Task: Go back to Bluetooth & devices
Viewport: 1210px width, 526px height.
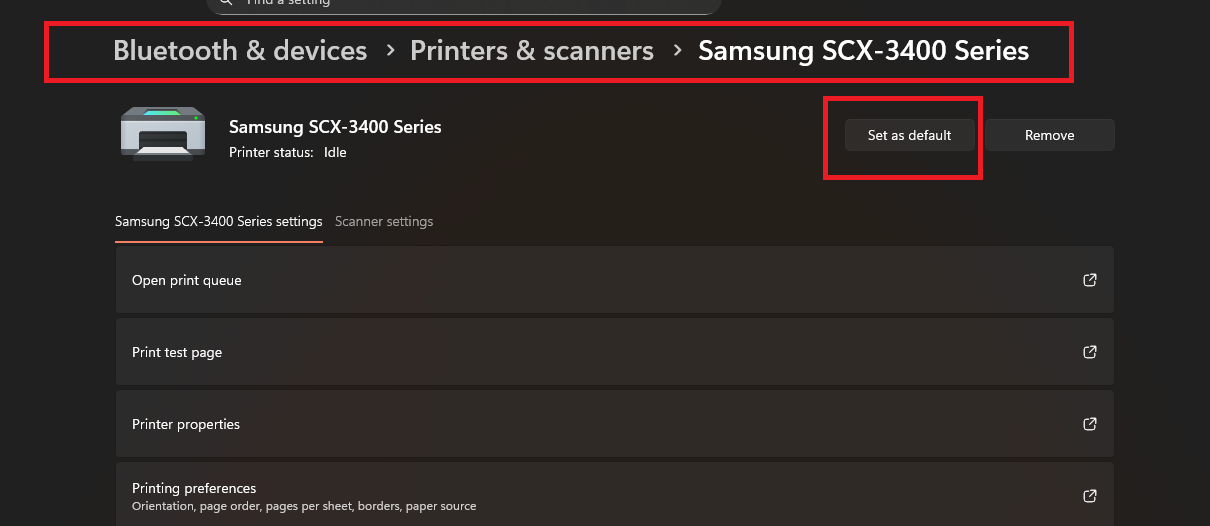Action: (240, 50)
